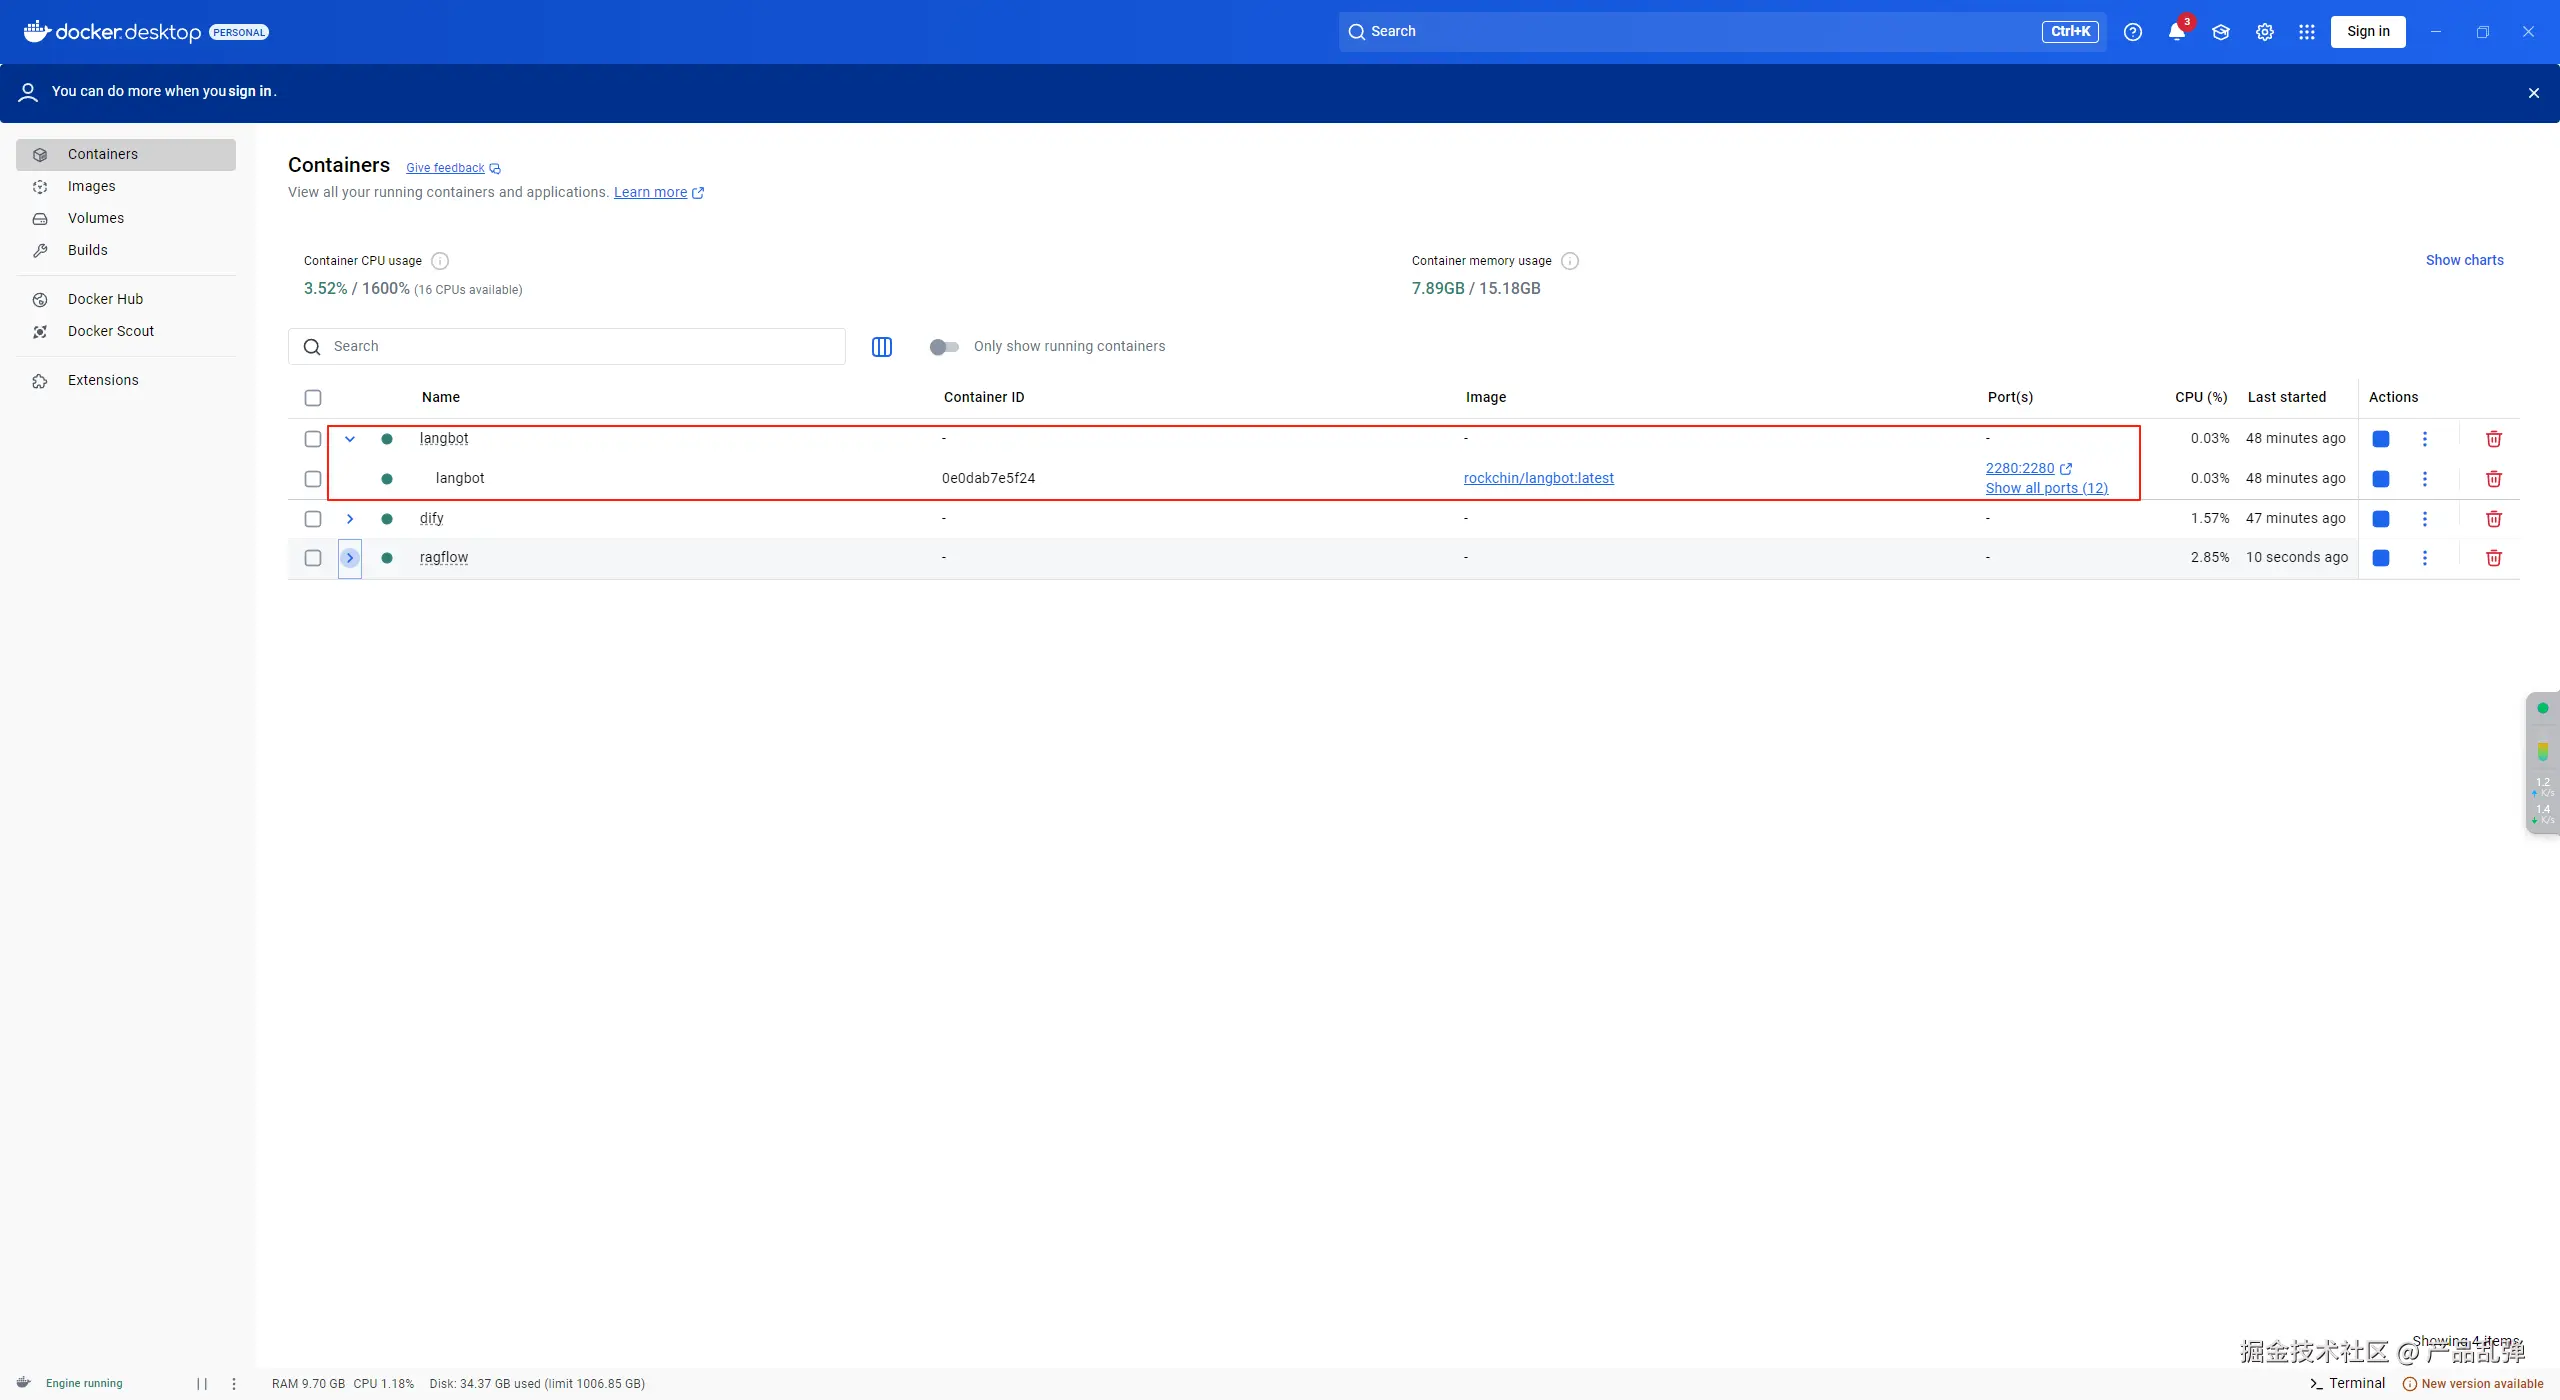Expand the dify container group
Screen dimensions: 2560x1400
pyautogui.click(x=350, y=519)
